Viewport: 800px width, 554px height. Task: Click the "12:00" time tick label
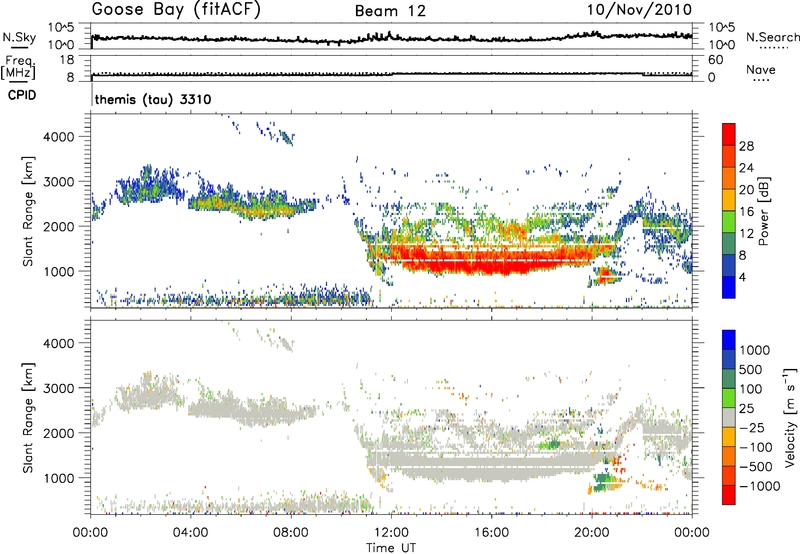tap(391, 533)
